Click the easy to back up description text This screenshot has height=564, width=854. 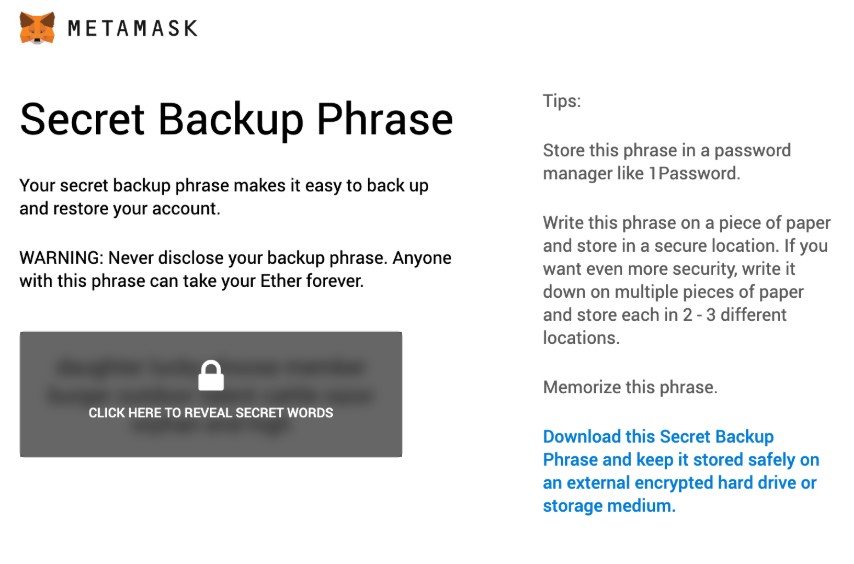coord(224,197)
